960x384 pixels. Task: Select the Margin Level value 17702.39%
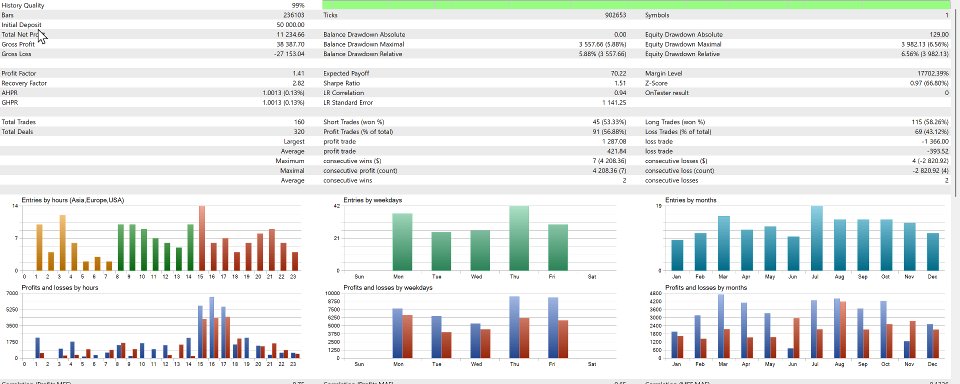[x=934, y=73]
